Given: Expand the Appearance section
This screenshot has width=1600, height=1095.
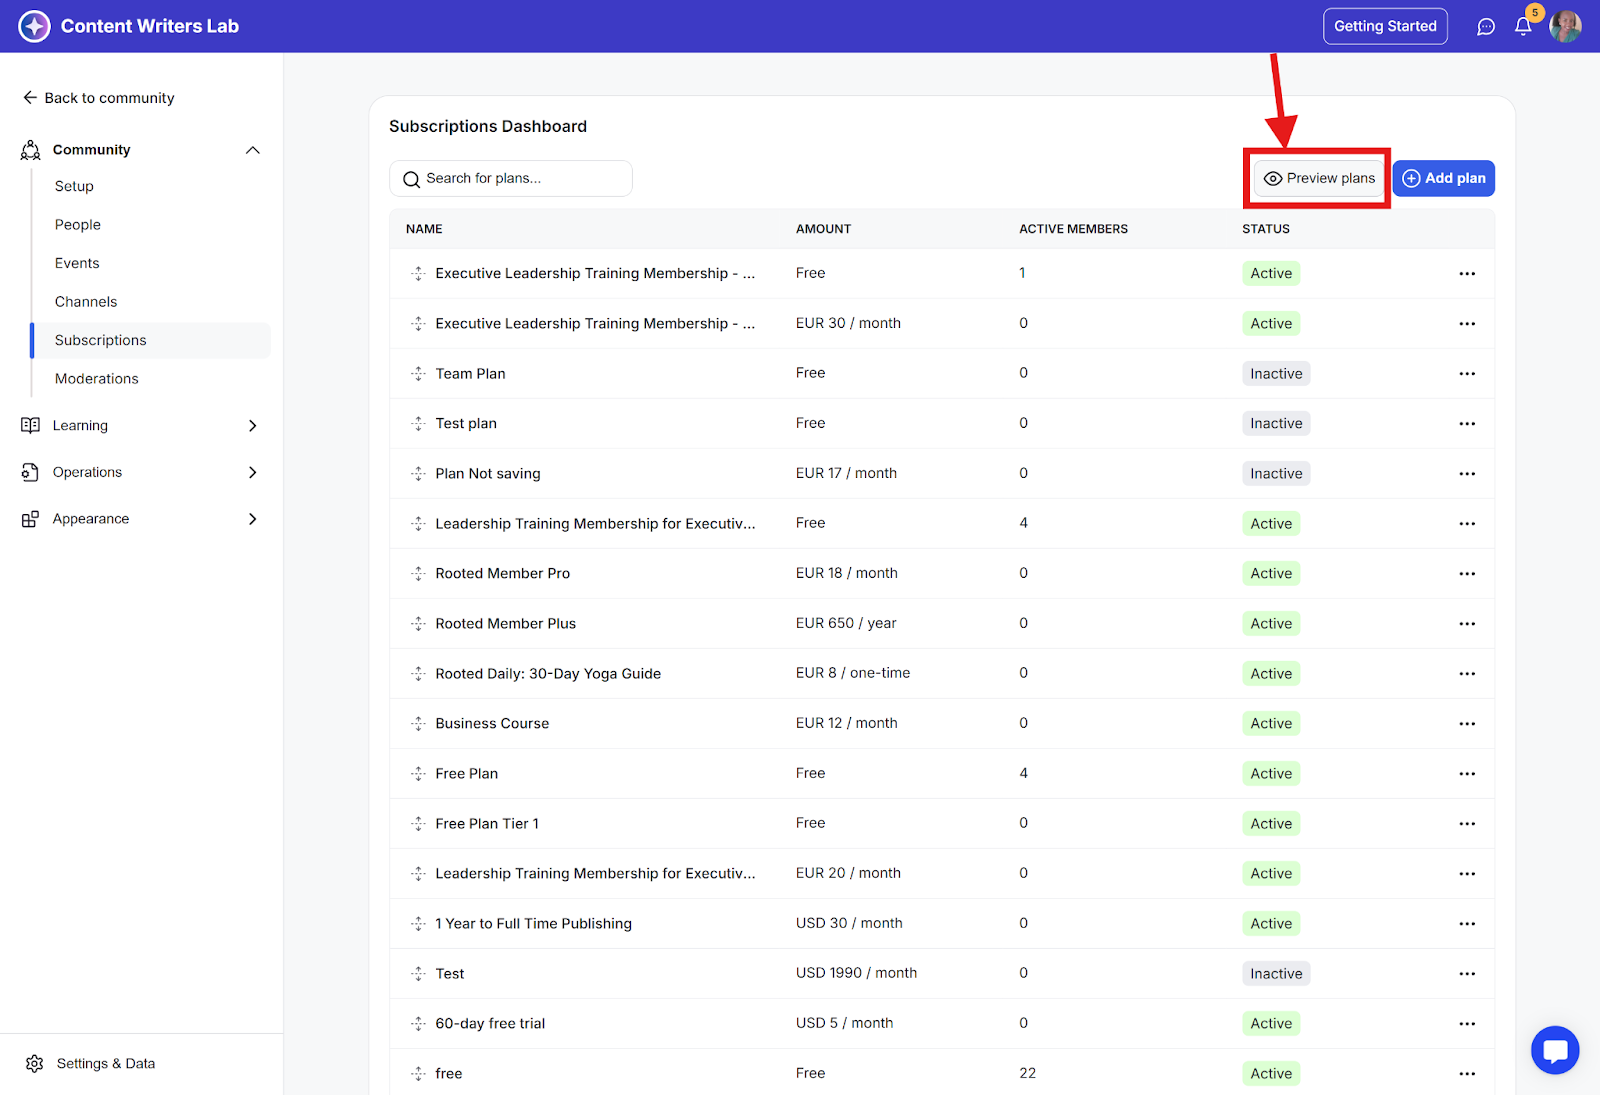Looking at the screenshot, I should (253, 519).
